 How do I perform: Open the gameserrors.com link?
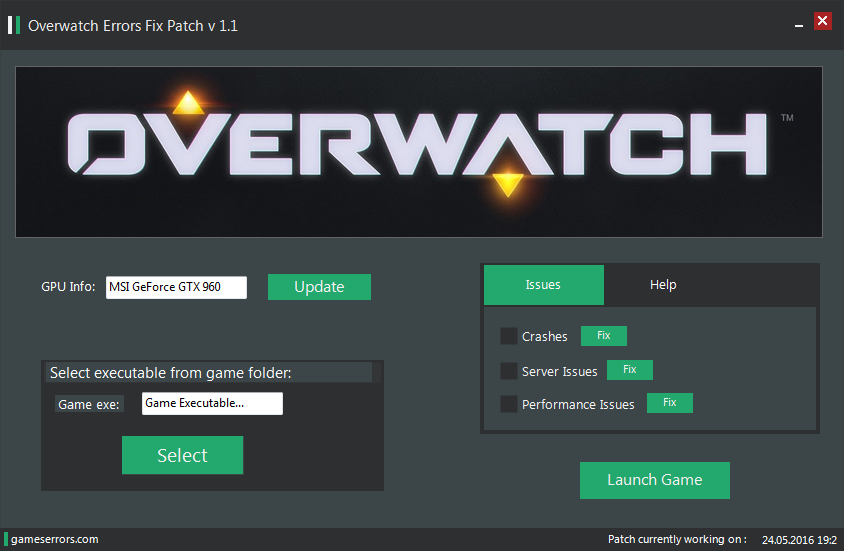(x=54, y=539)
